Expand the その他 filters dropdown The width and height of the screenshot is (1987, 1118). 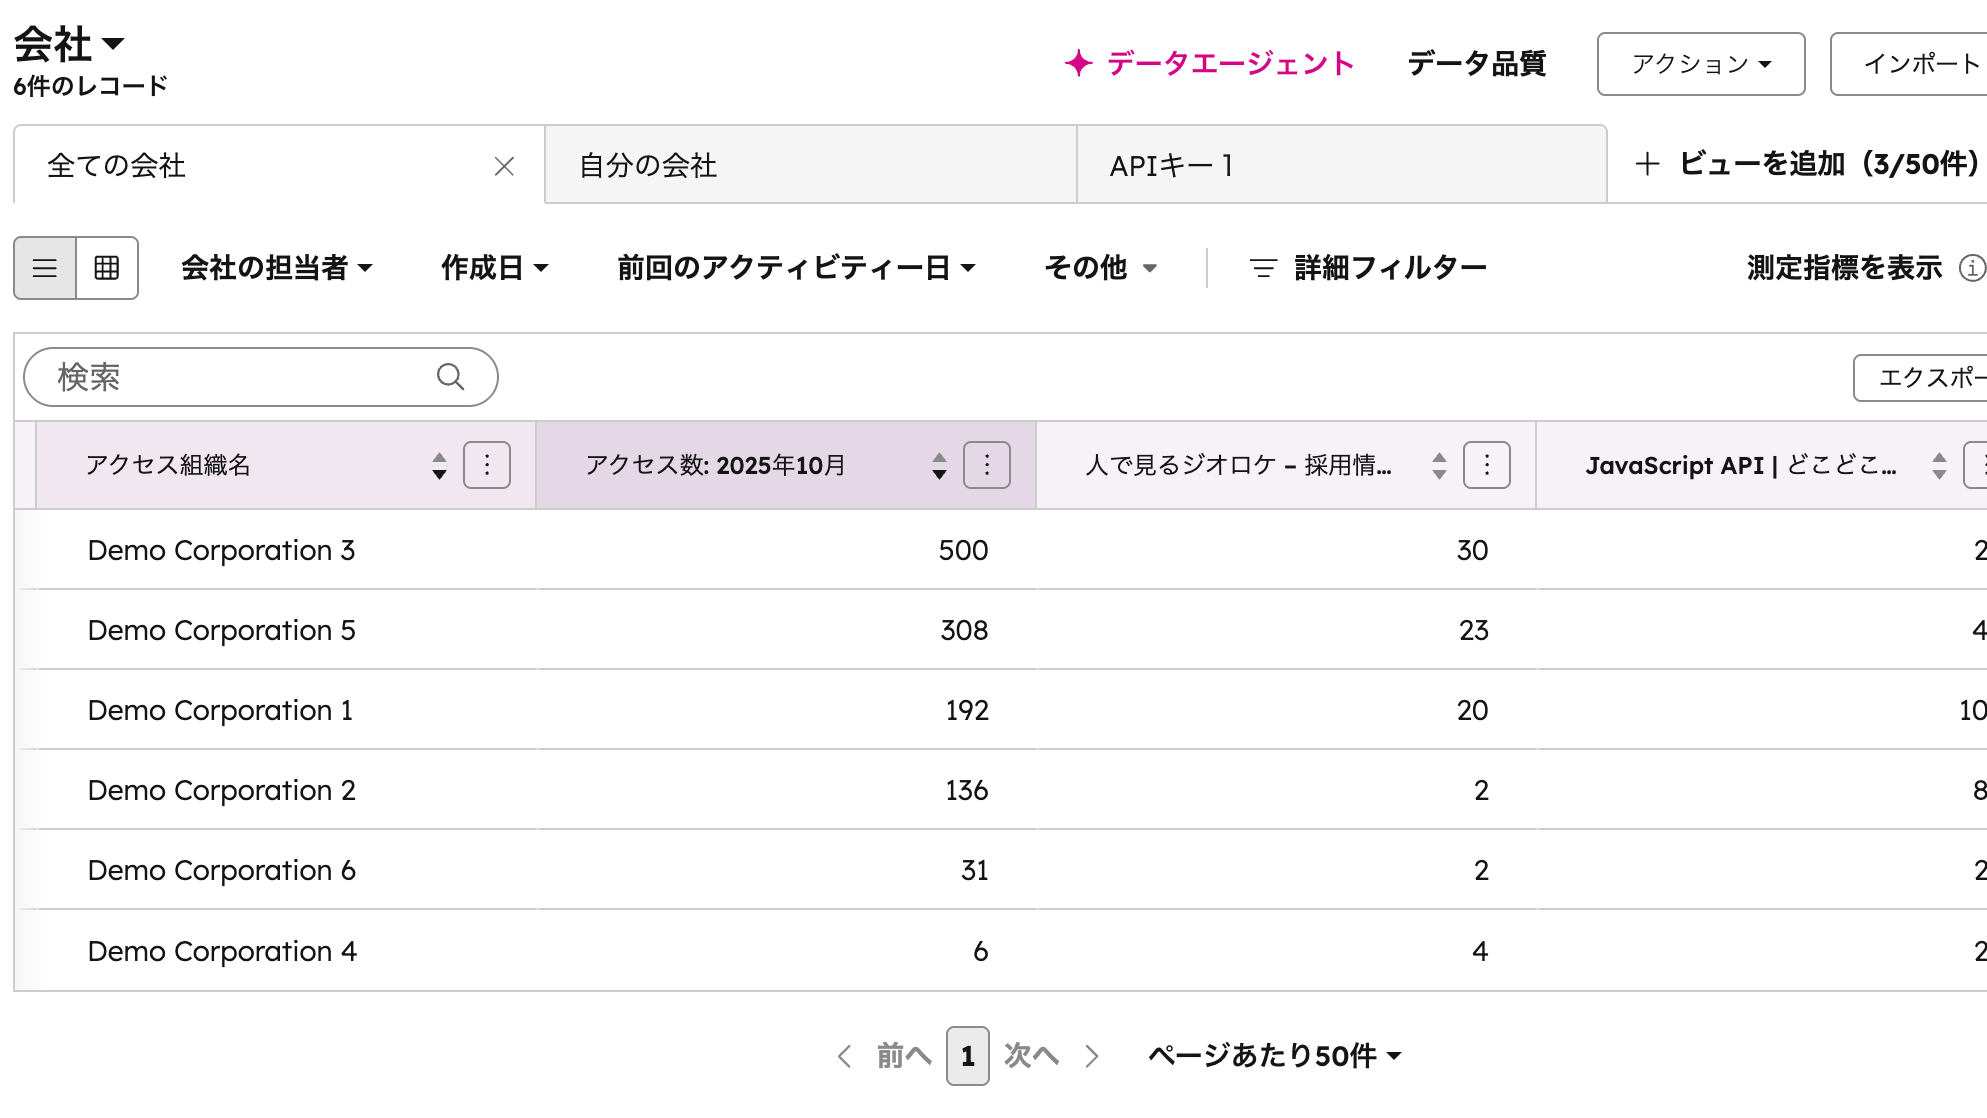coord(1101,268)
